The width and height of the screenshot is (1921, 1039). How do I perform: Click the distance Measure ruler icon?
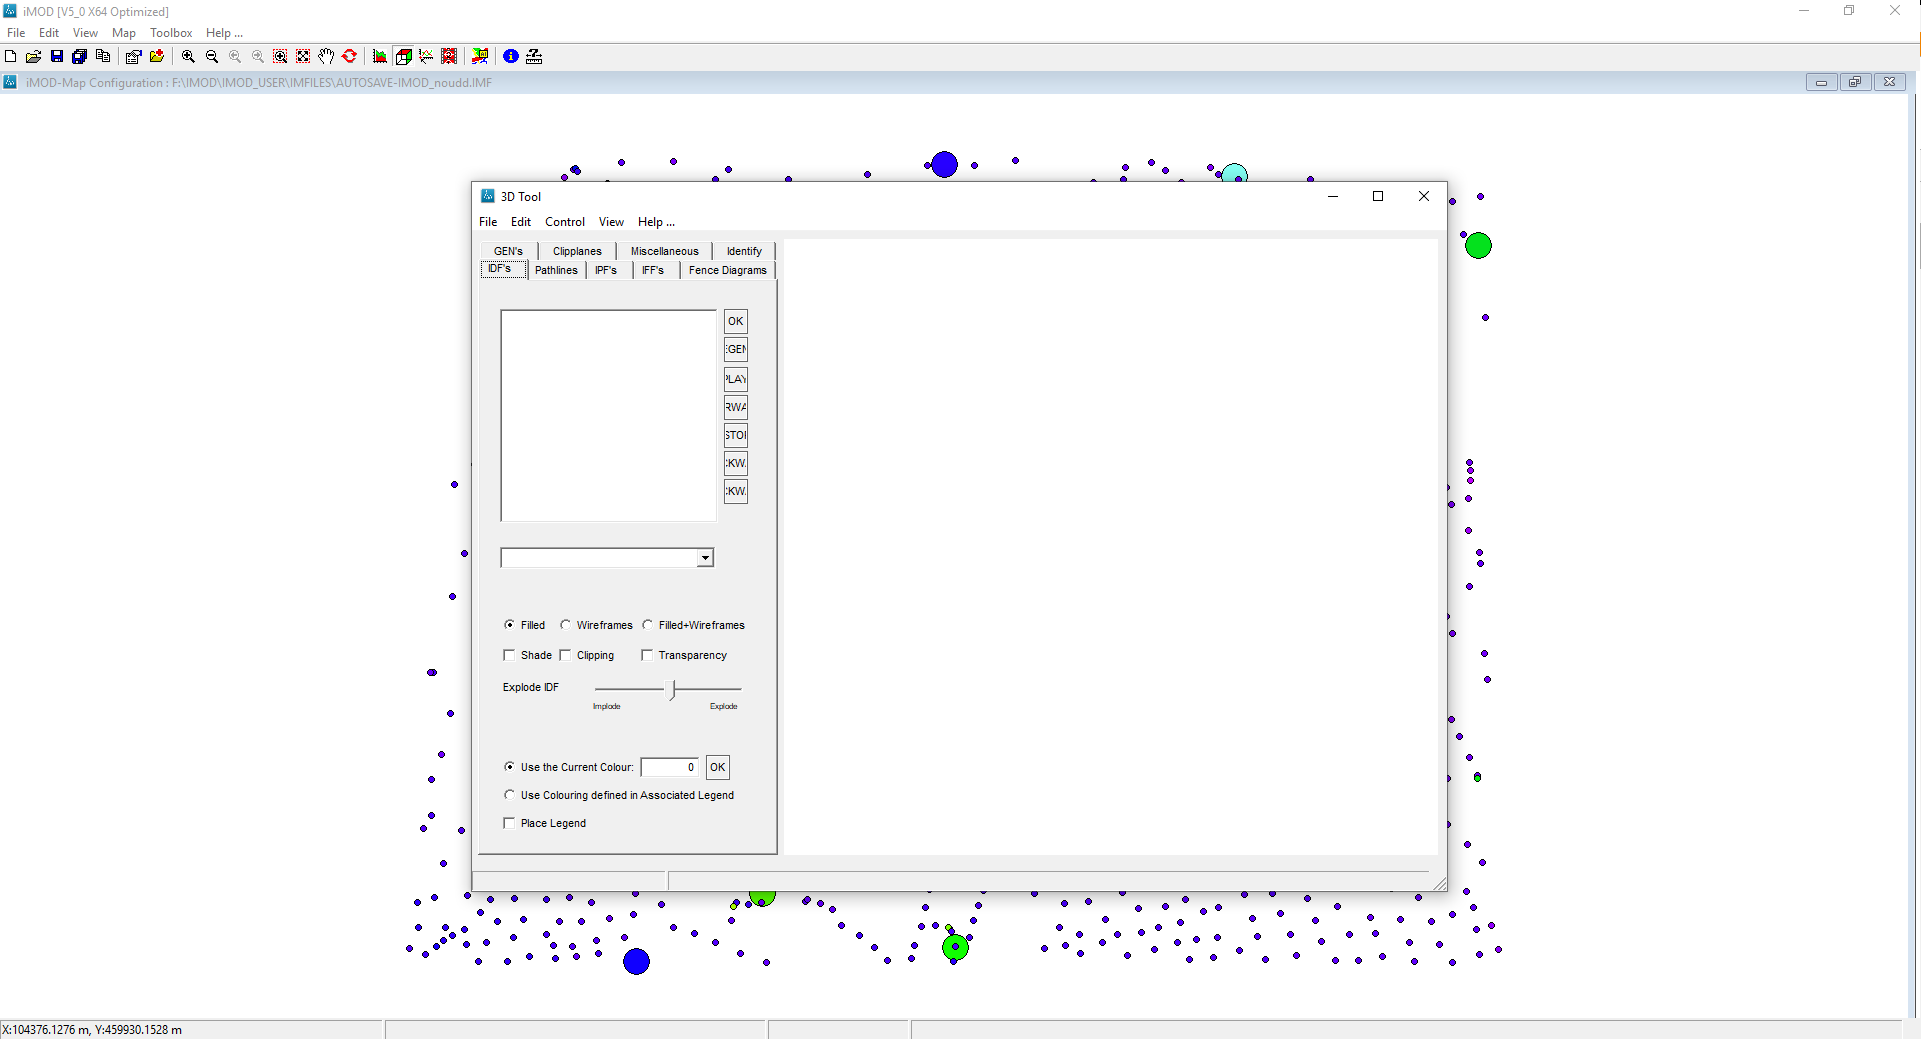534,57
